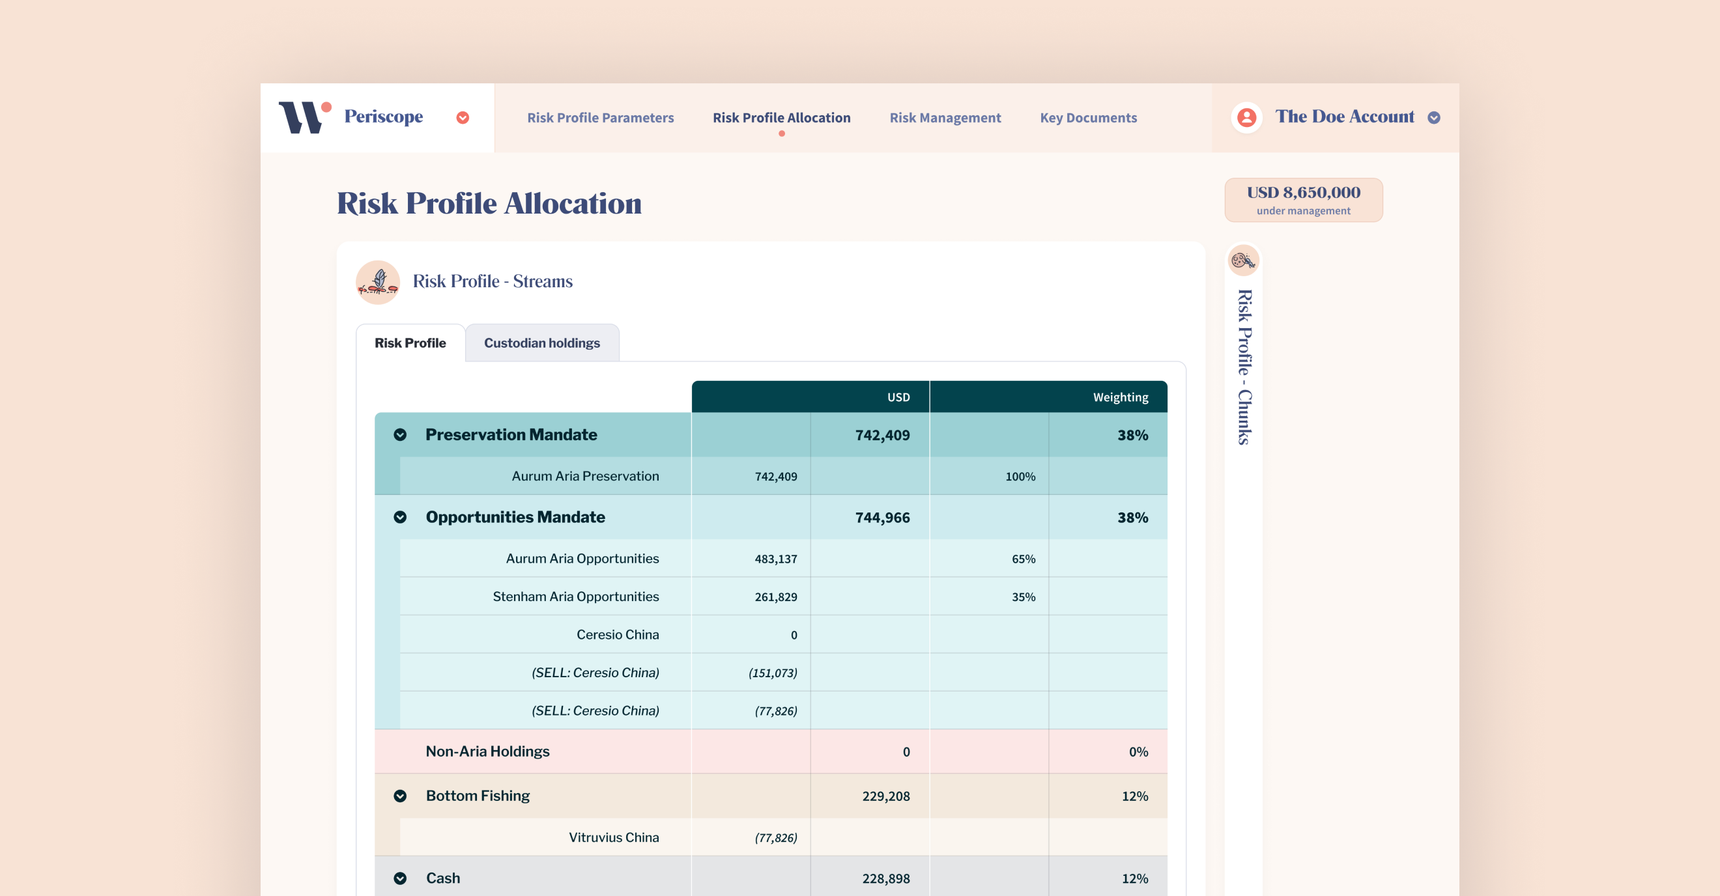
Task: Select Risk Profile Allocation nav item
Action: coord(781,118)
